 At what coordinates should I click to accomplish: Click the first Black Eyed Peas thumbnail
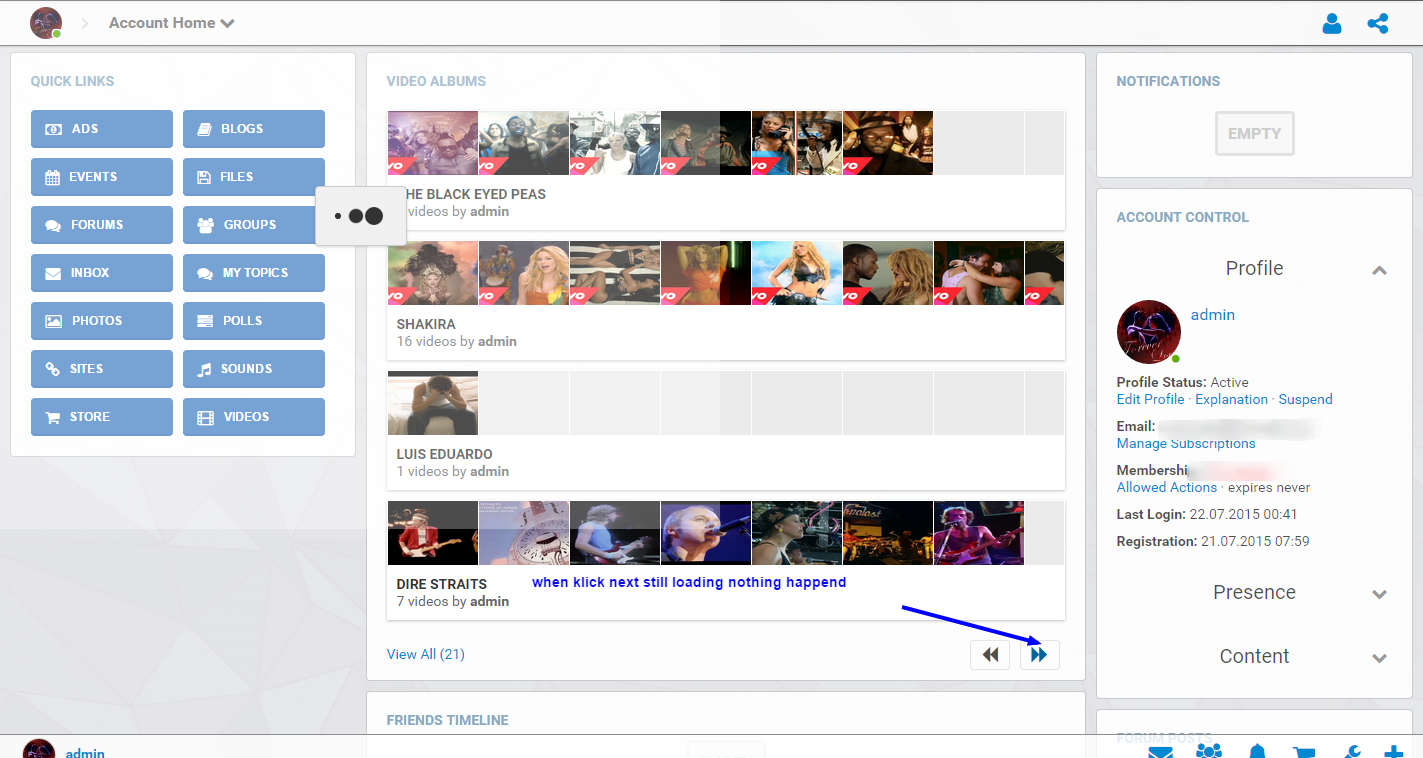pyautogui.click(x=433, y=143)
